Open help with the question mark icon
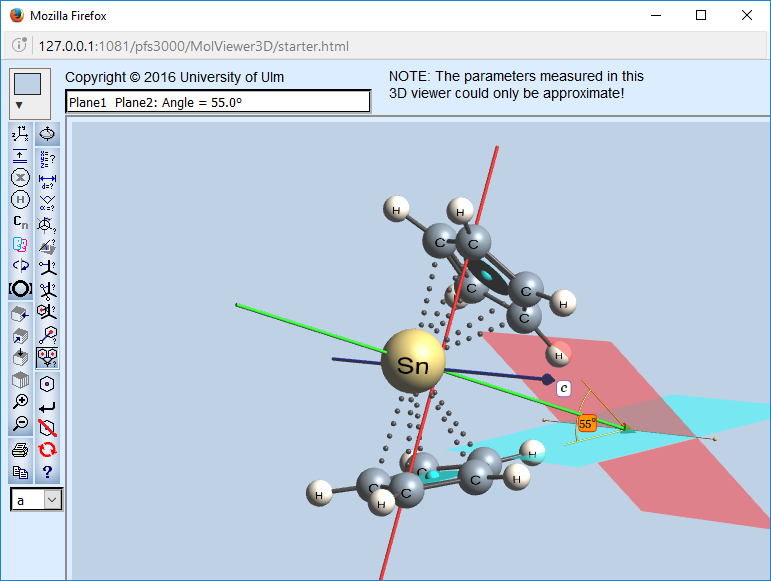 coord(47,472)
